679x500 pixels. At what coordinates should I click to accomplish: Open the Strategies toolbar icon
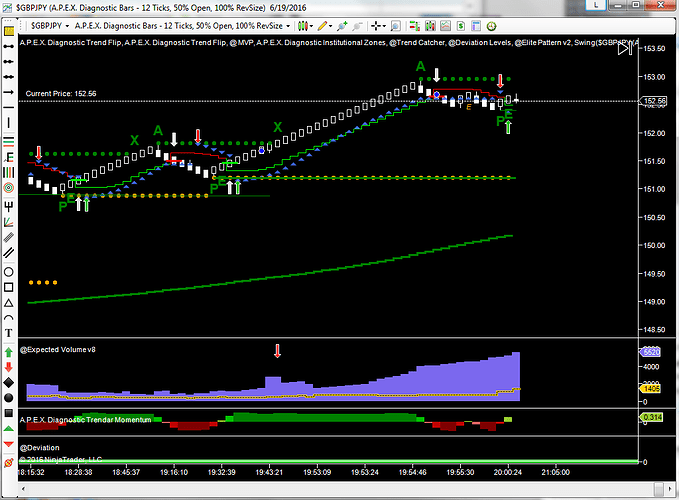[445, 26]
